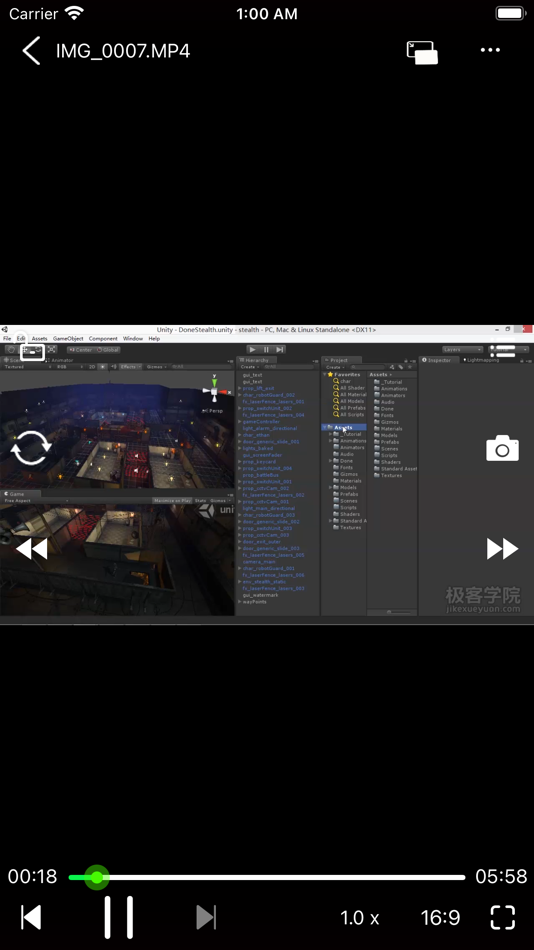Take a snapshot with the camera icon
Screen dimensions: 534x950
pyautogui.click(x=502, y=448)
